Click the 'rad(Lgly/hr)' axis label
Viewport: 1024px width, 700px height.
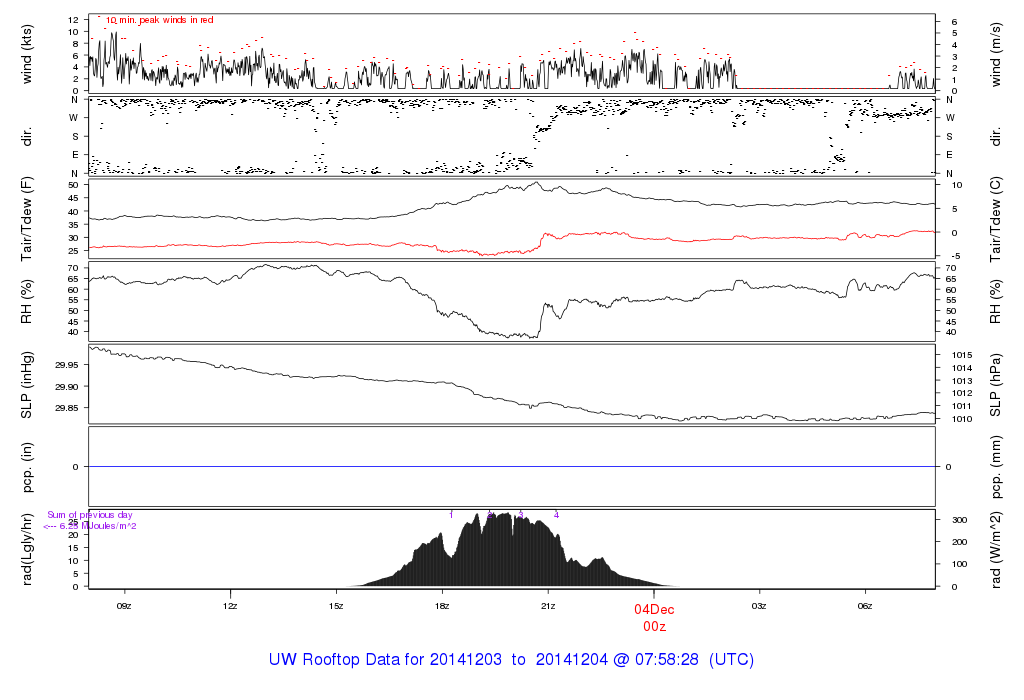pyautogui.click(x=27, y=549)
